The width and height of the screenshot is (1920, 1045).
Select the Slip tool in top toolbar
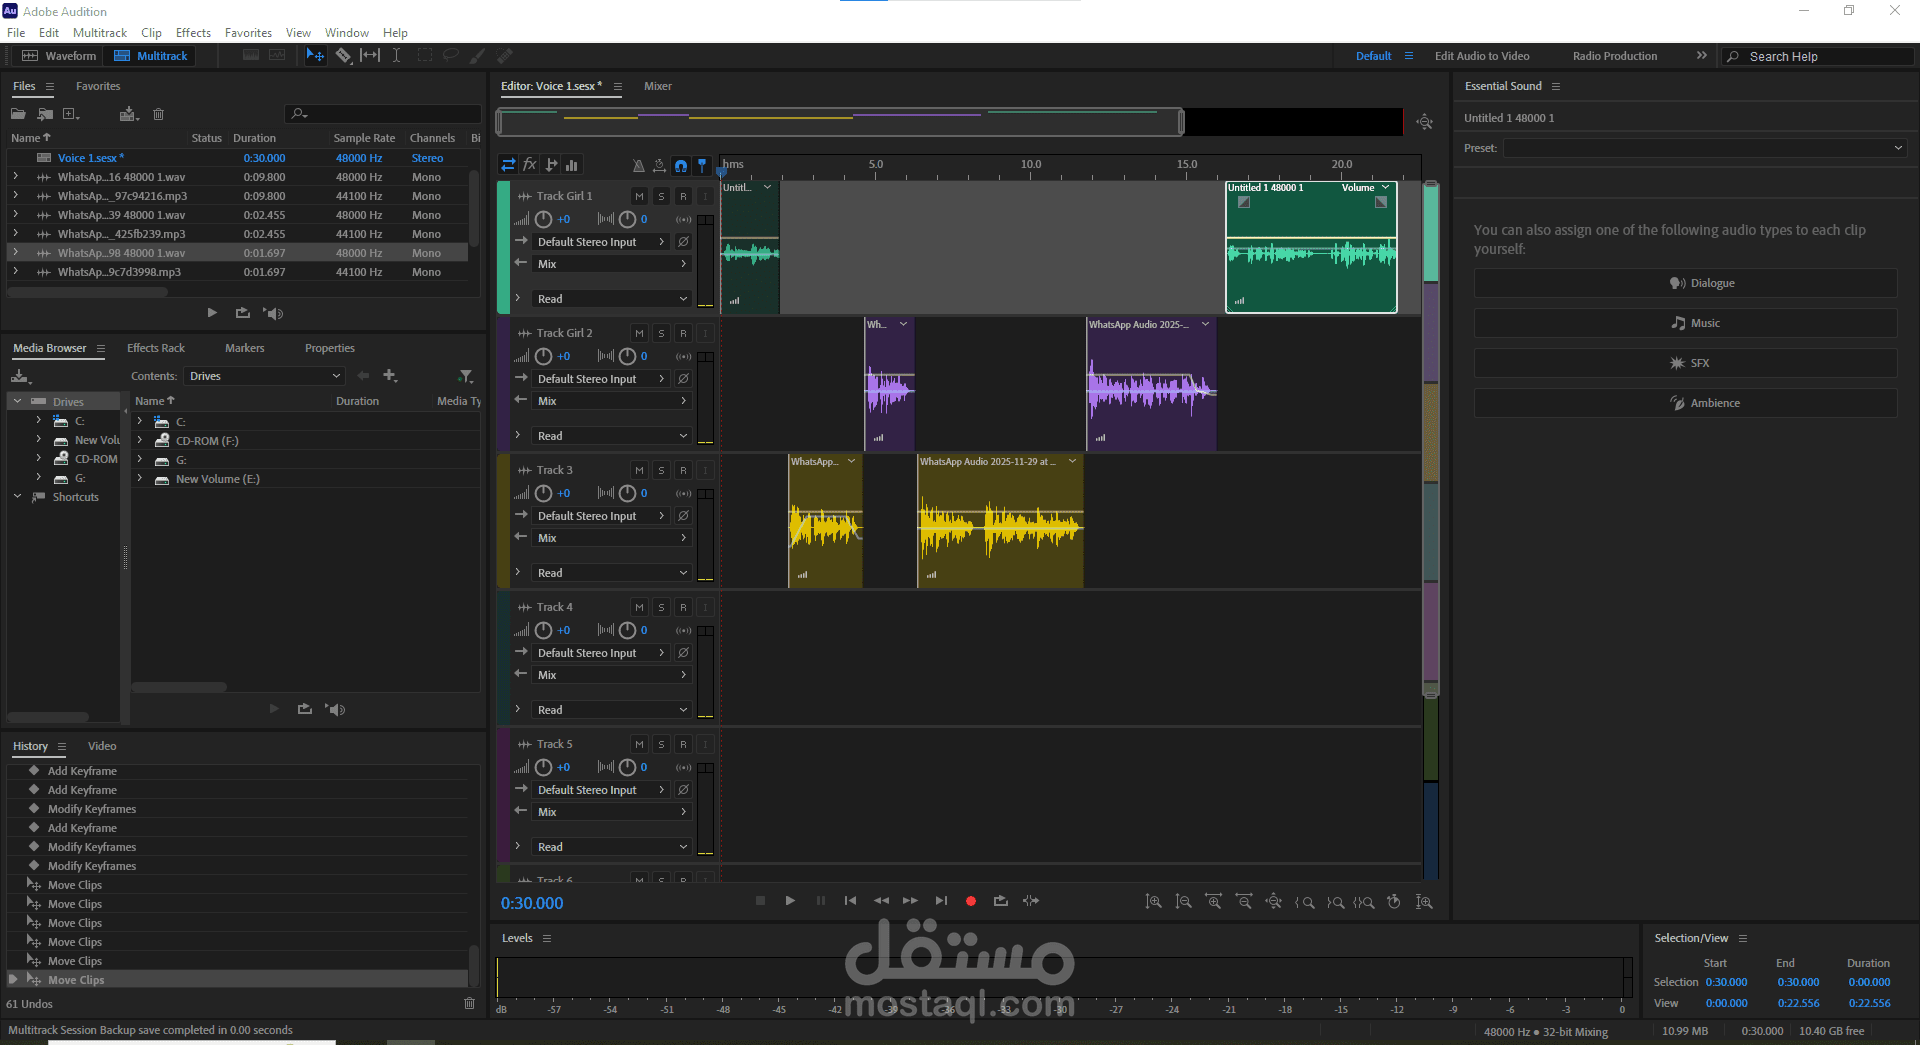(x=370, y=56)
